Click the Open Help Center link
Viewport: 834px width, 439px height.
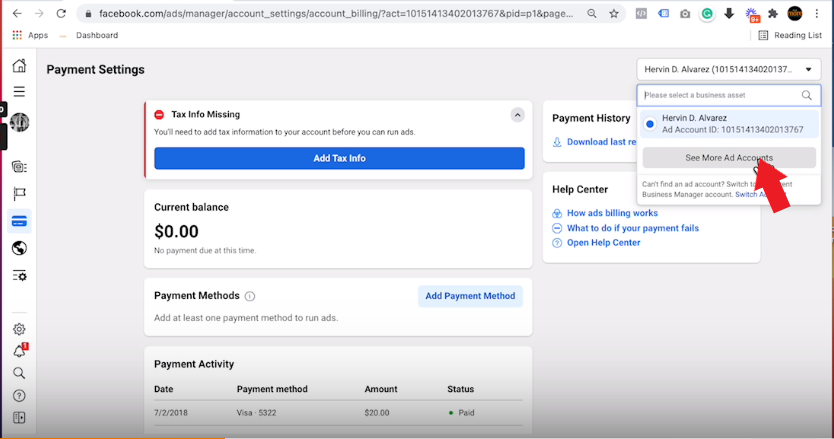(603, 243)
